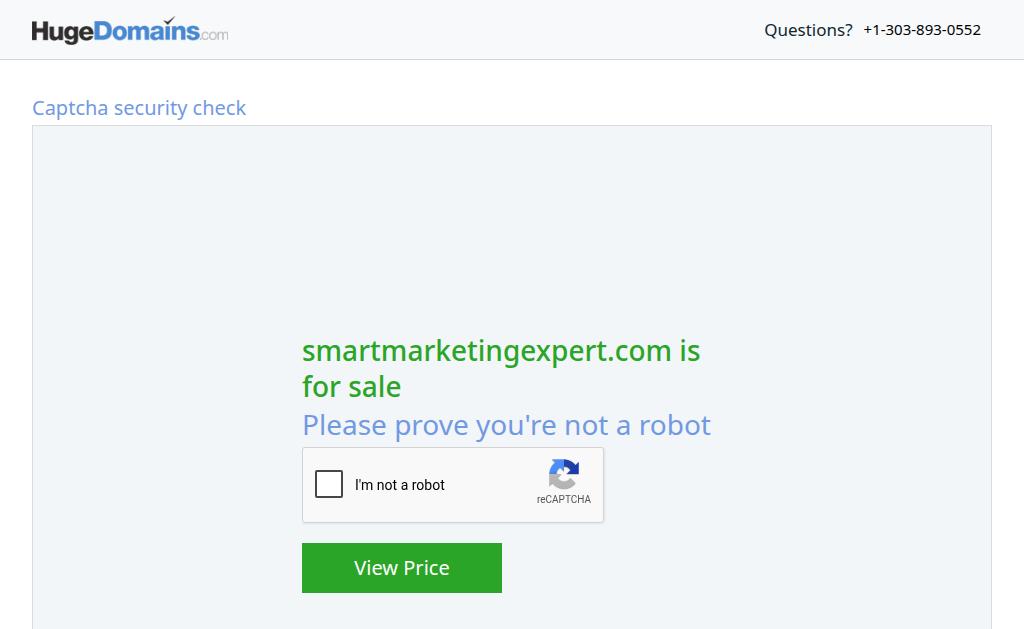Select the "Captcha security check" heading
The image size is (1024, 629).
coord(139,108)
